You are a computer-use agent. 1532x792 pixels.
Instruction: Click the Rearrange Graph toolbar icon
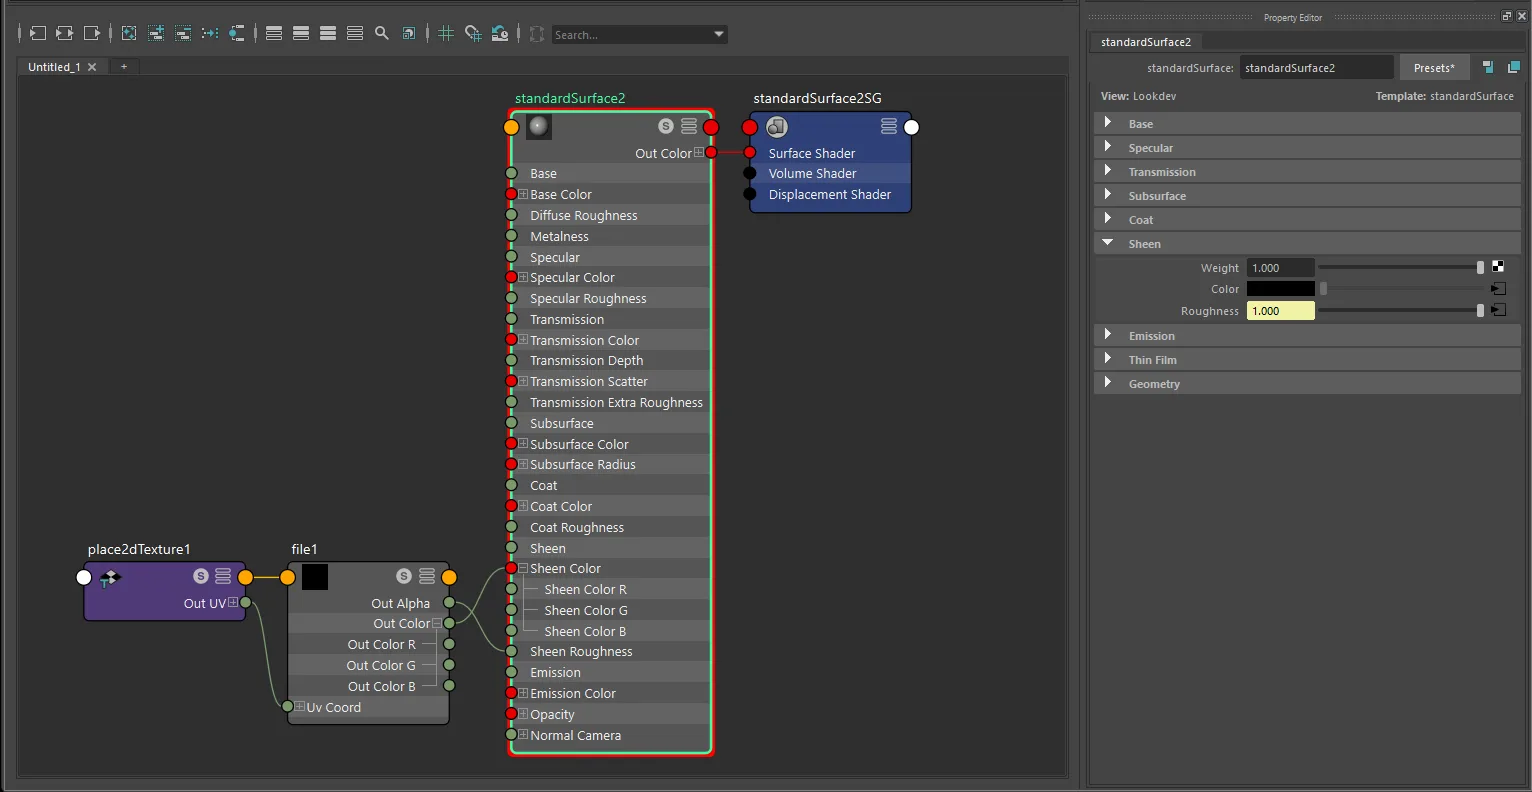210,34
